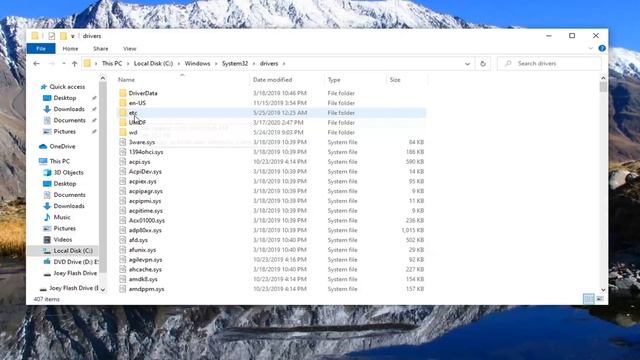Click navigation pane scroll down arrow
Viewport: 640px width, 360px height.
[103, 289]
